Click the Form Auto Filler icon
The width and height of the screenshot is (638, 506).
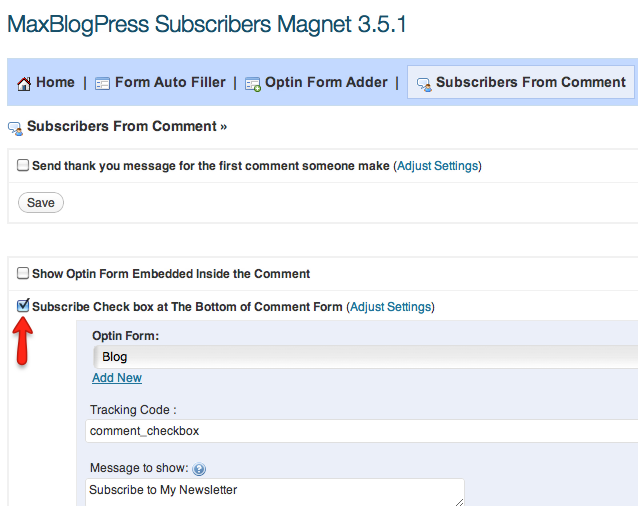tap(102, 84)
